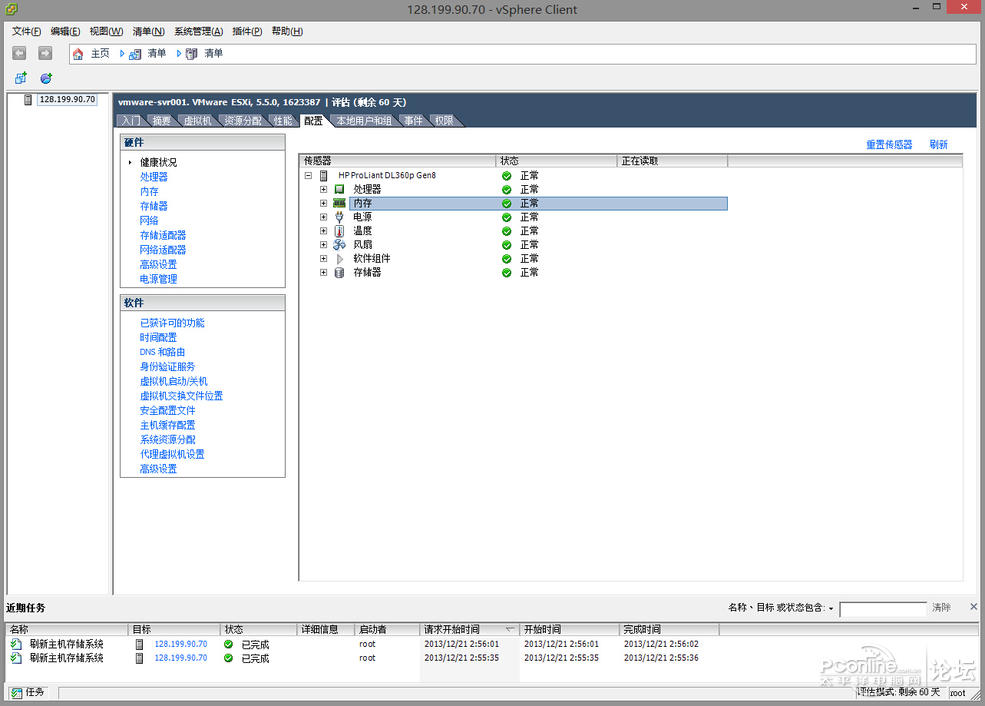Image resolution: width=985 pixels, height=706 pixels.
Task: Click the 刷新 refresh link
Action: [939, 144]
